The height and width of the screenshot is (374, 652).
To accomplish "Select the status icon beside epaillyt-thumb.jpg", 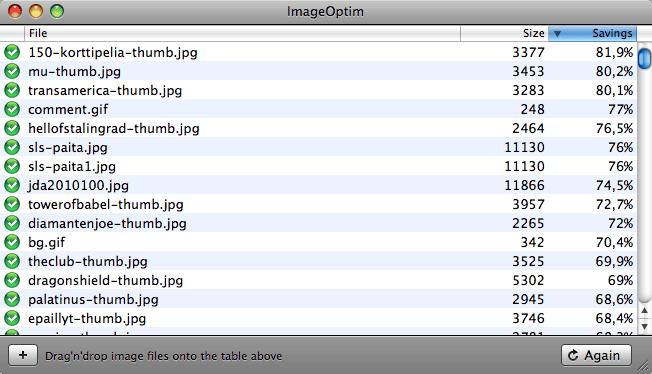I will (x=12, y=318).
